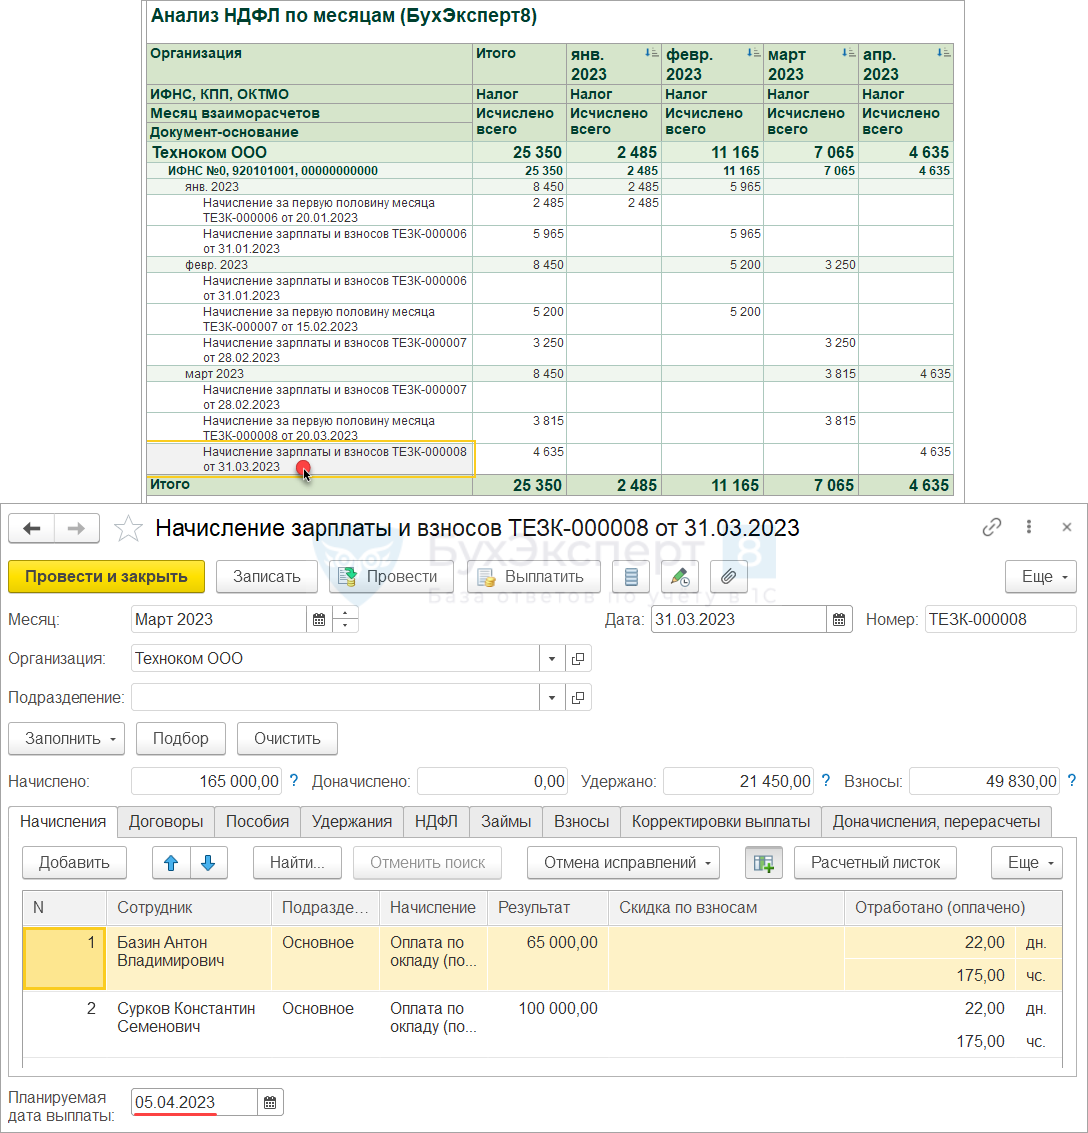Image resolution: width=1088 pixels, height=1133 pixels.
Task: Click the Номер input field
Action: 1000,620
